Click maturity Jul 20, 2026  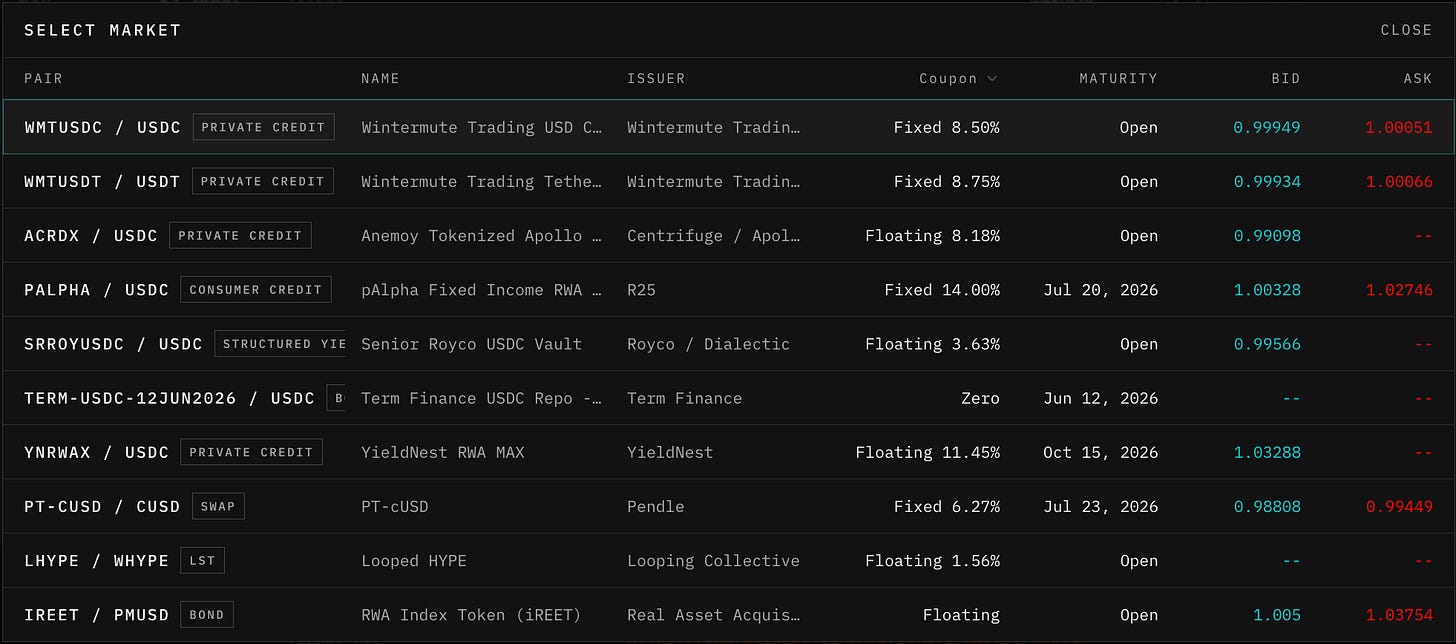coord(1100,290)
